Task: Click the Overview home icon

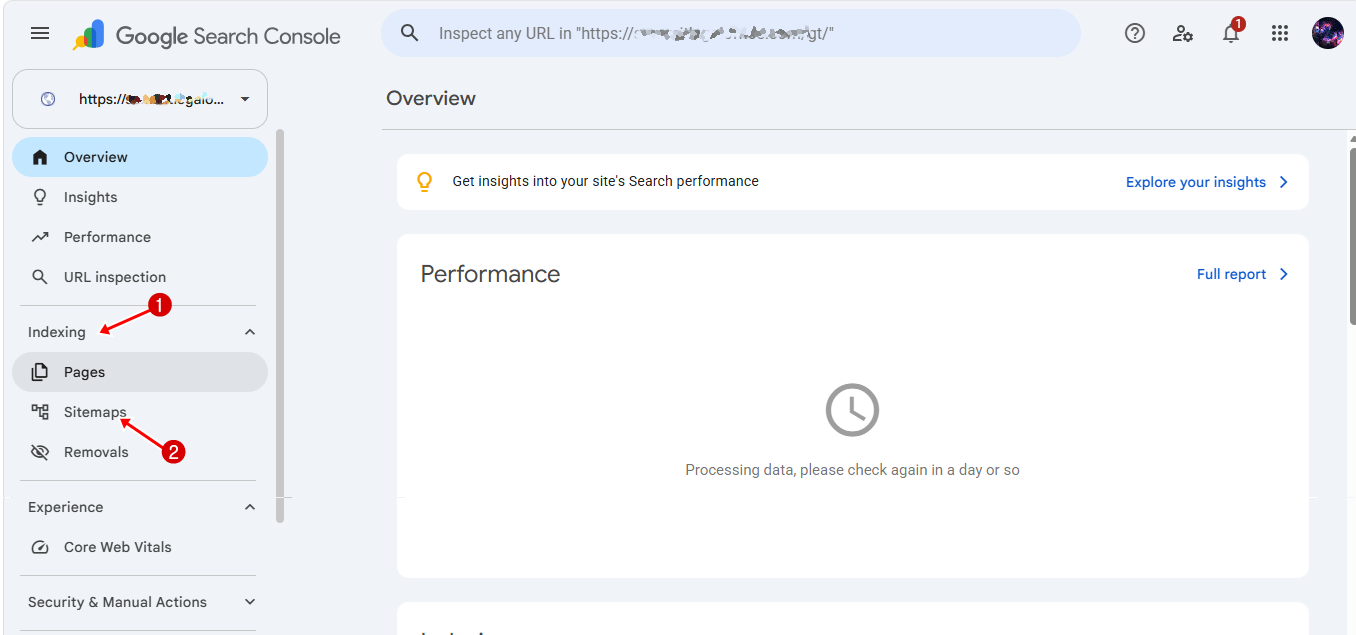Action: [40, 157]
